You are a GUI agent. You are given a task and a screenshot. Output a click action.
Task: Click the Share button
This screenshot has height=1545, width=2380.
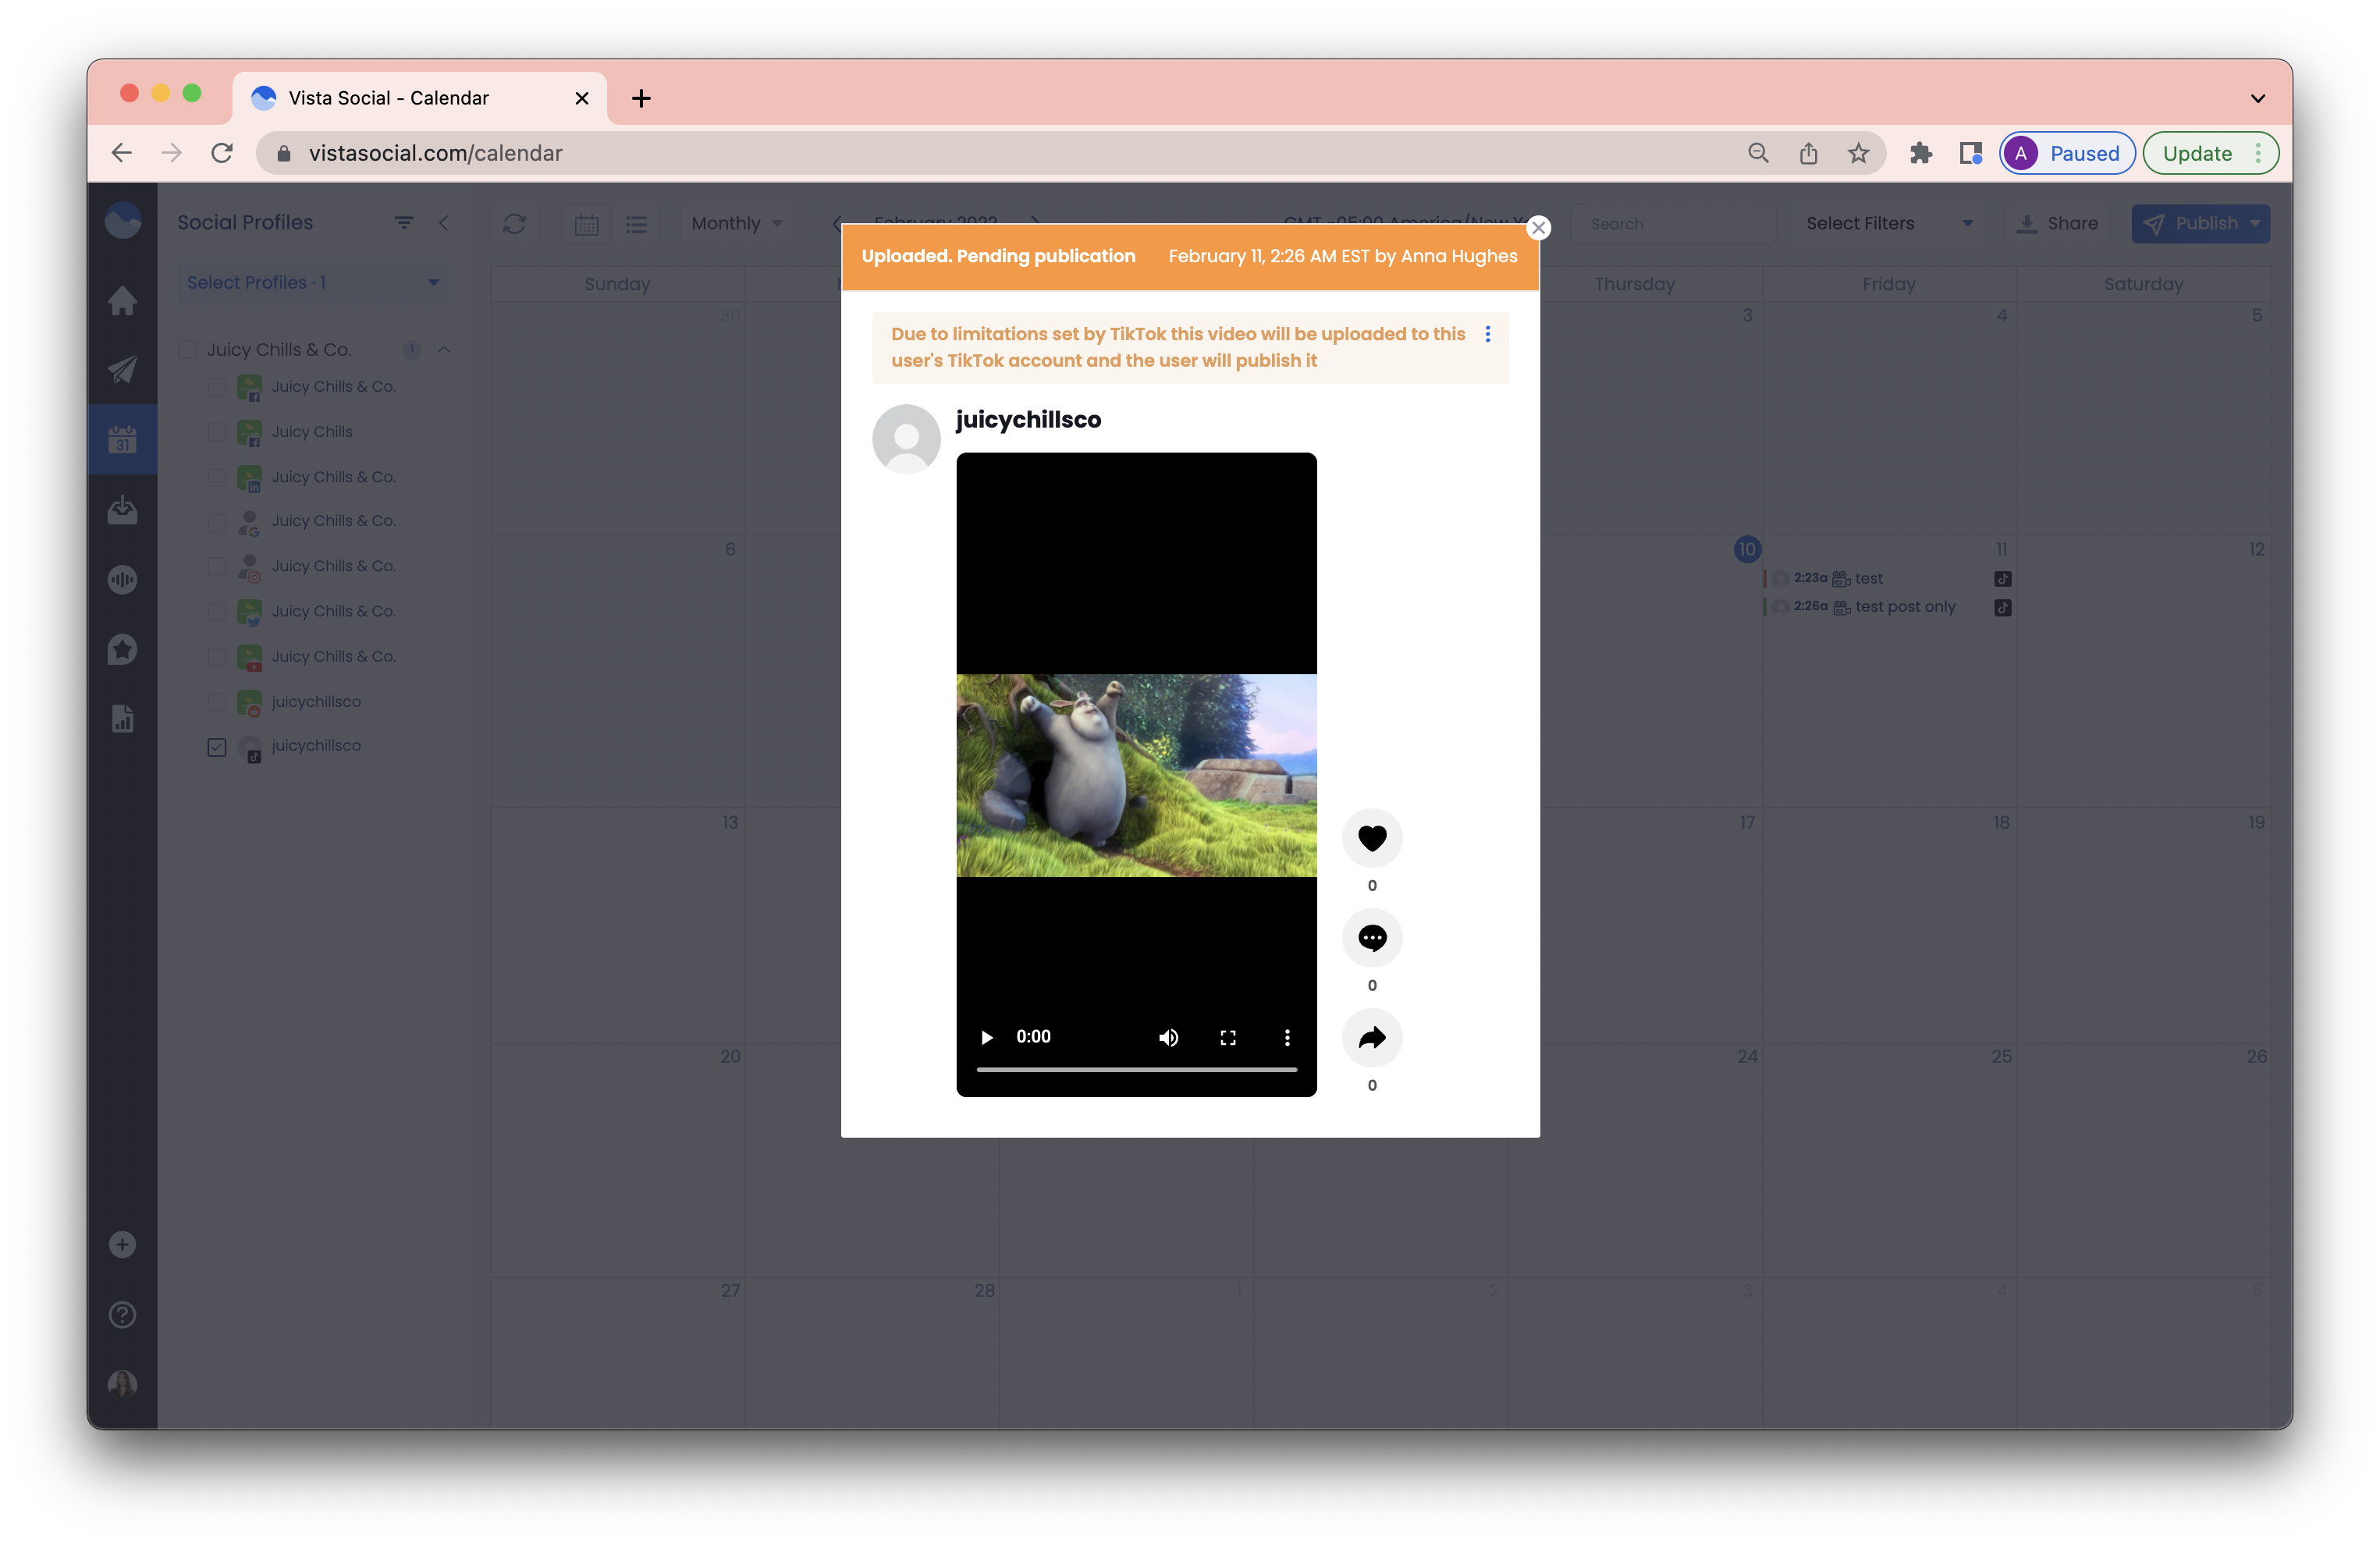coord(2058,224)
